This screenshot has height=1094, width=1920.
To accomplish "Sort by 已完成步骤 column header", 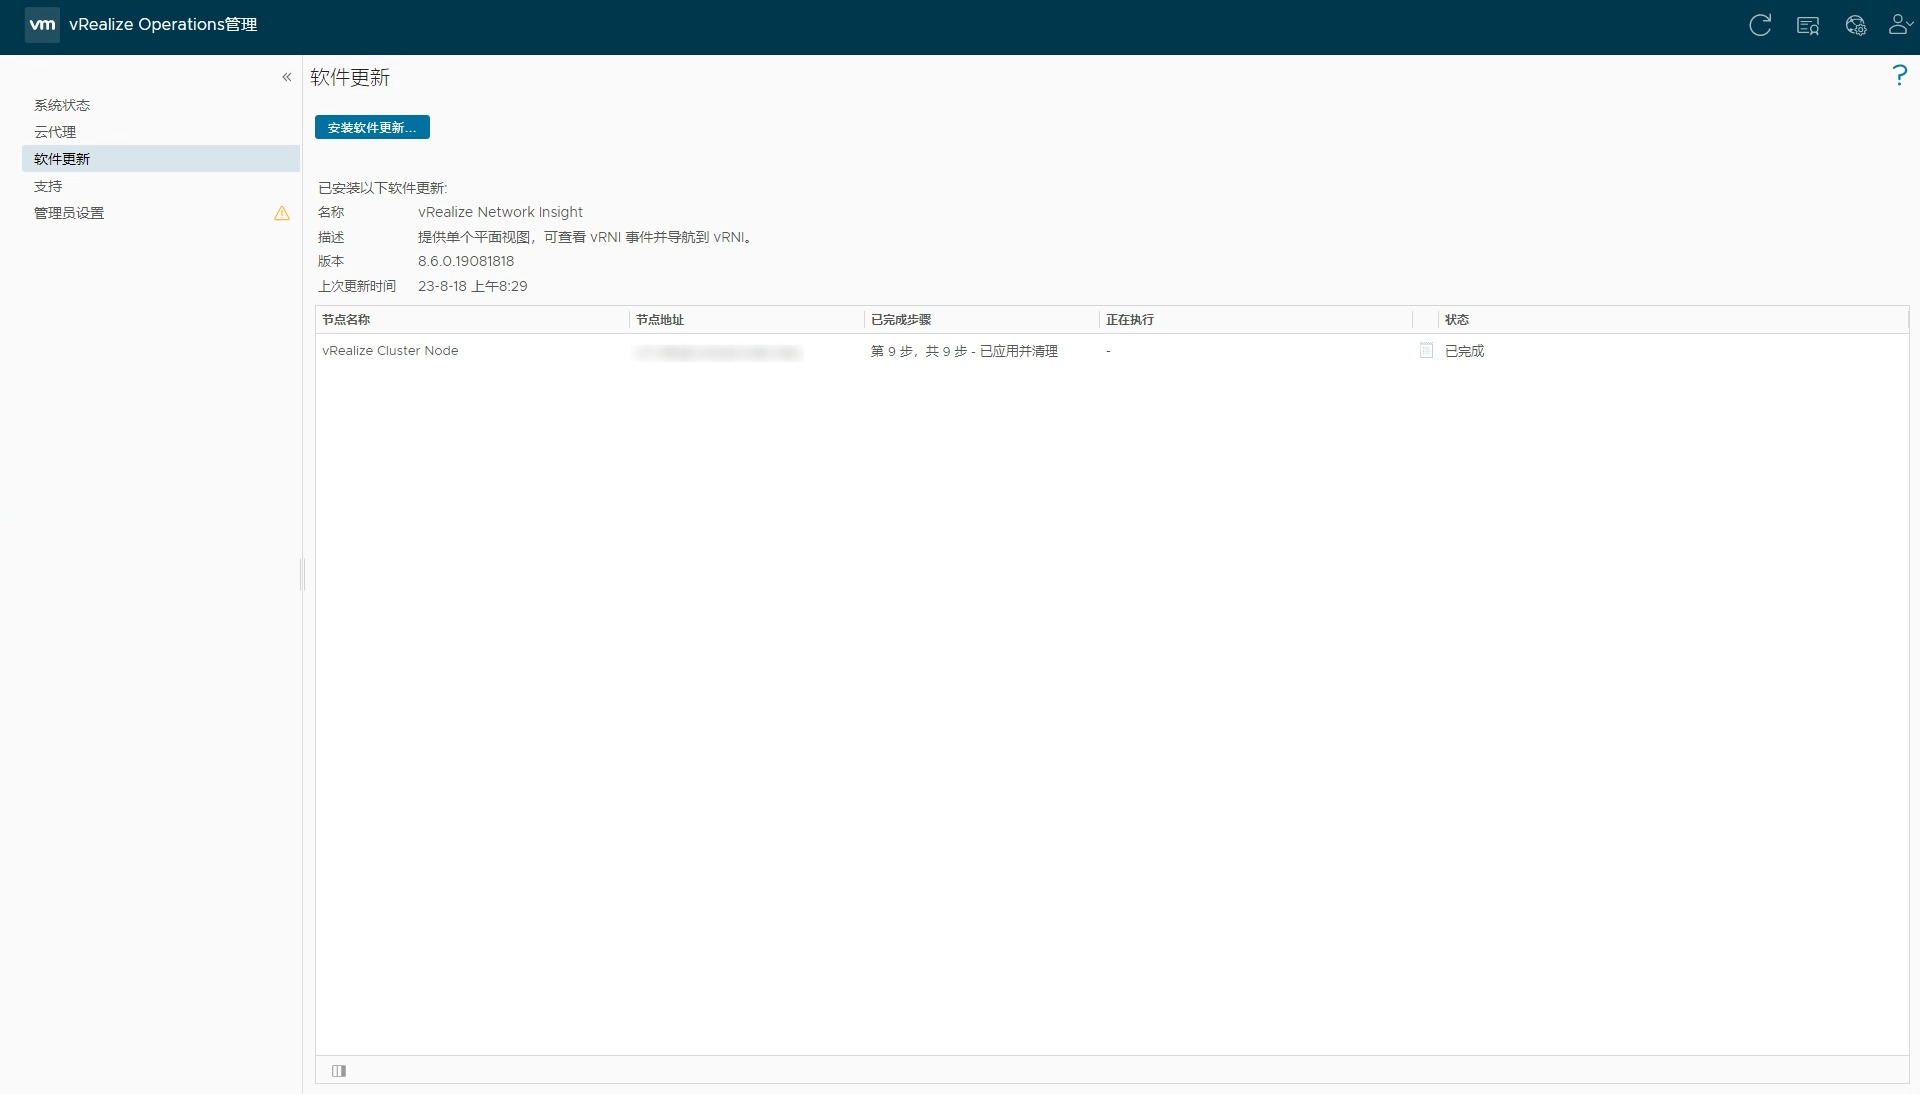I will pyautogui.click(x=900, y=320).
